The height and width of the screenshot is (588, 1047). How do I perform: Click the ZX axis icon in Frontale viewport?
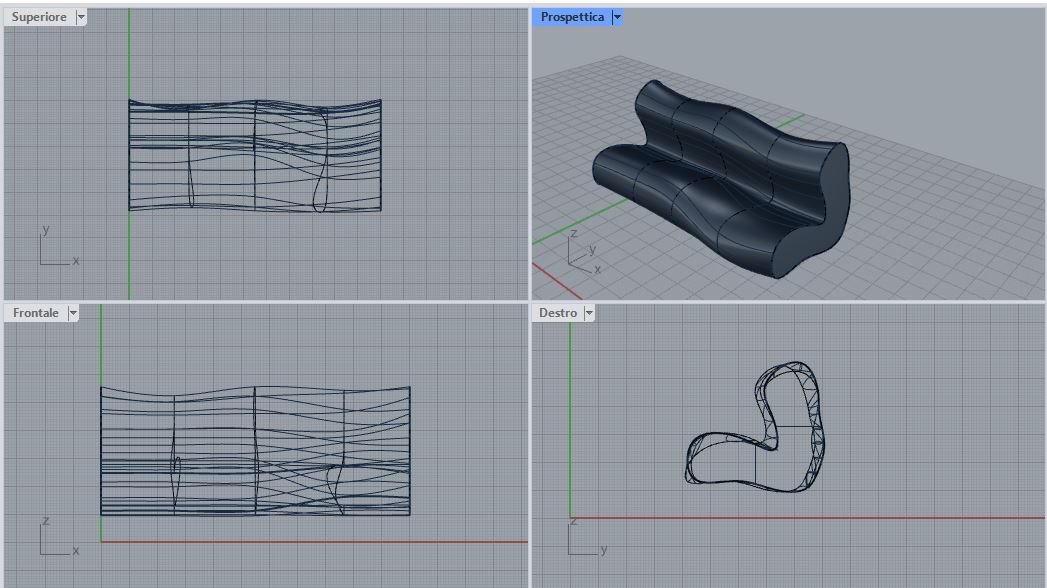(55, 538)
